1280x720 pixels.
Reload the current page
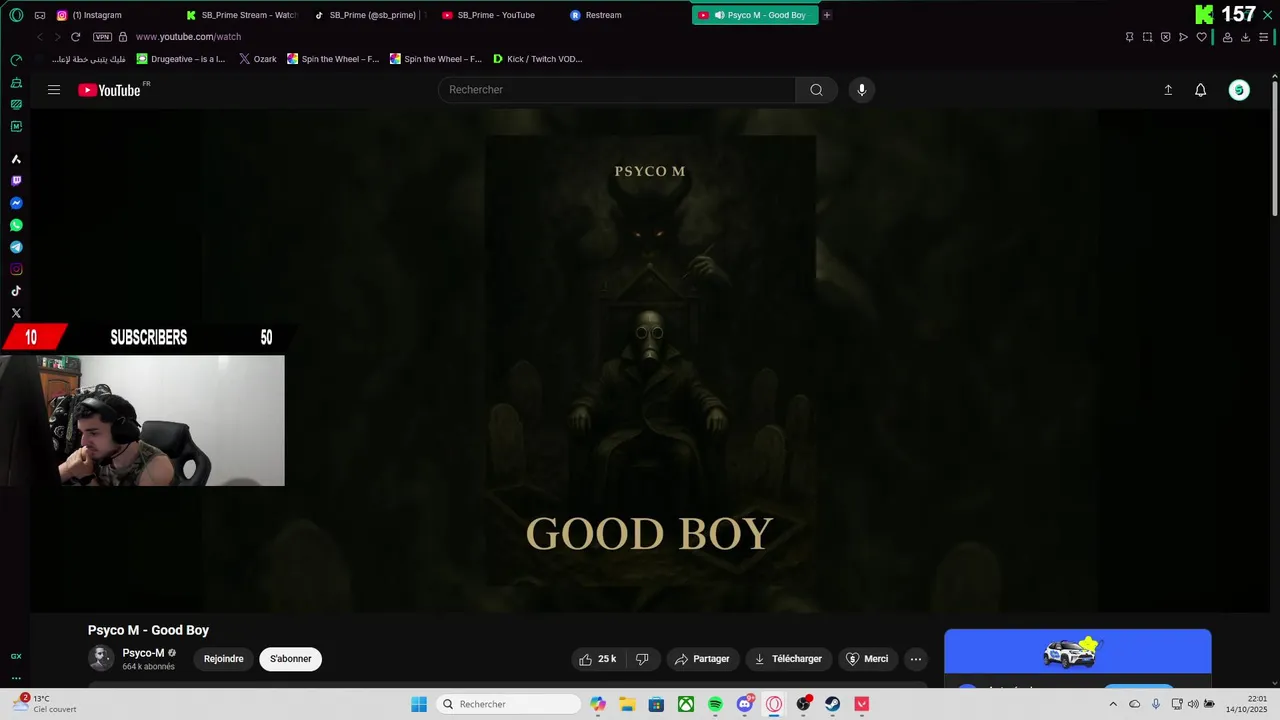[x=75, y=37]
